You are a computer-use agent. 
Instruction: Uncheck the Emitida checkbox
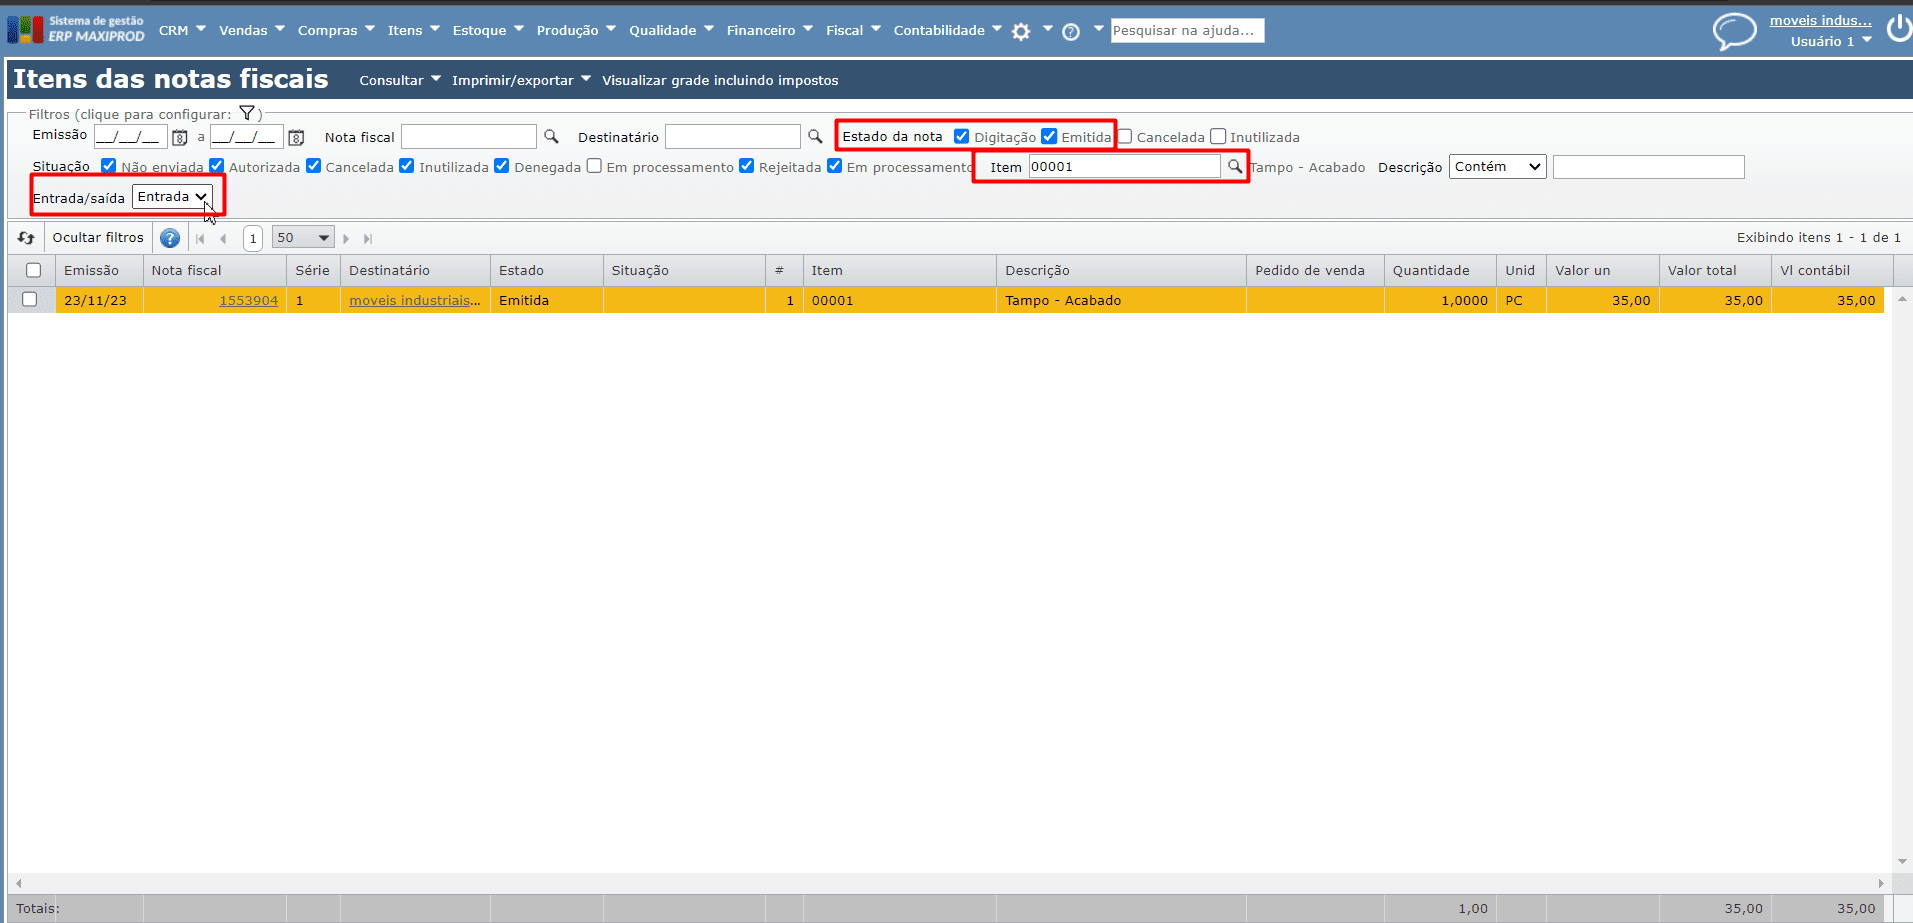pos(1049,136)
